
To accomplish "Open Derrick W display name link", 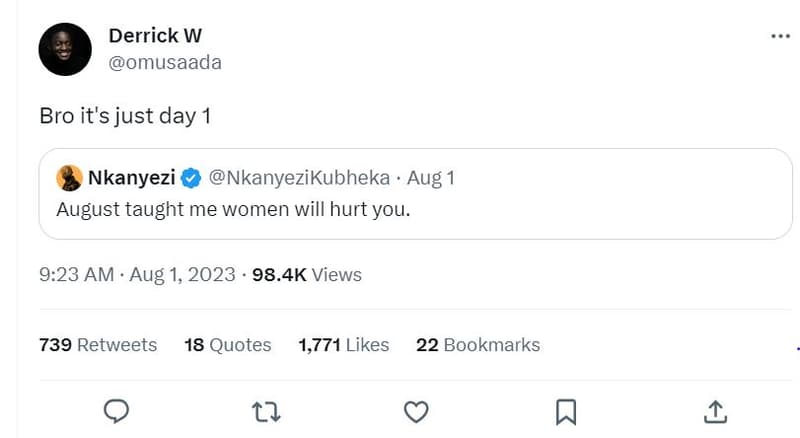I will click(154, 36).
